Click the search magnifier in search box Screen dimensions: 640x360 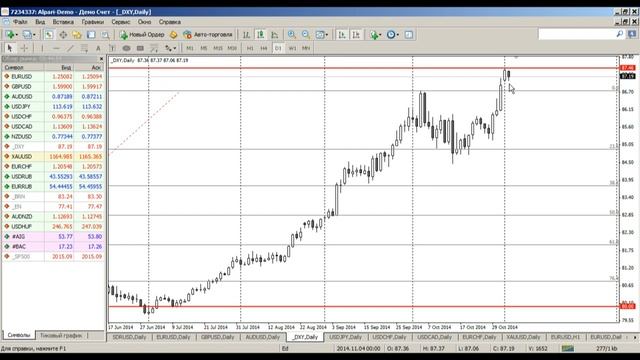click(x=620, y=34)
